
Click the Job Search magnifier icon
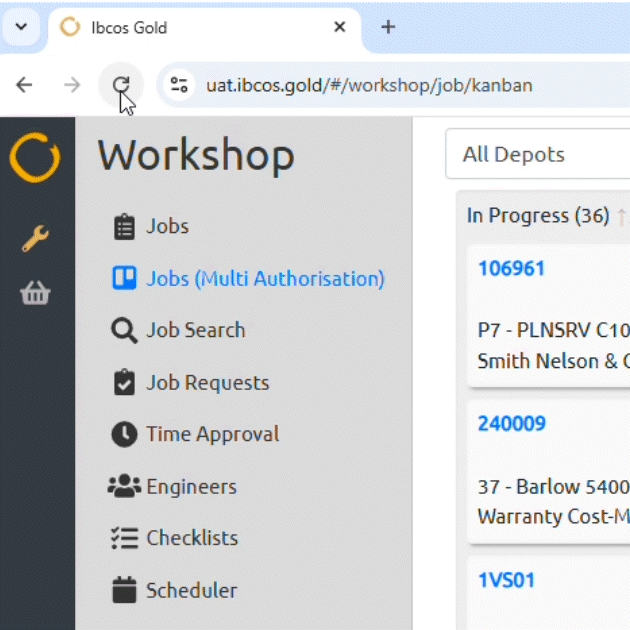(124, 330)
